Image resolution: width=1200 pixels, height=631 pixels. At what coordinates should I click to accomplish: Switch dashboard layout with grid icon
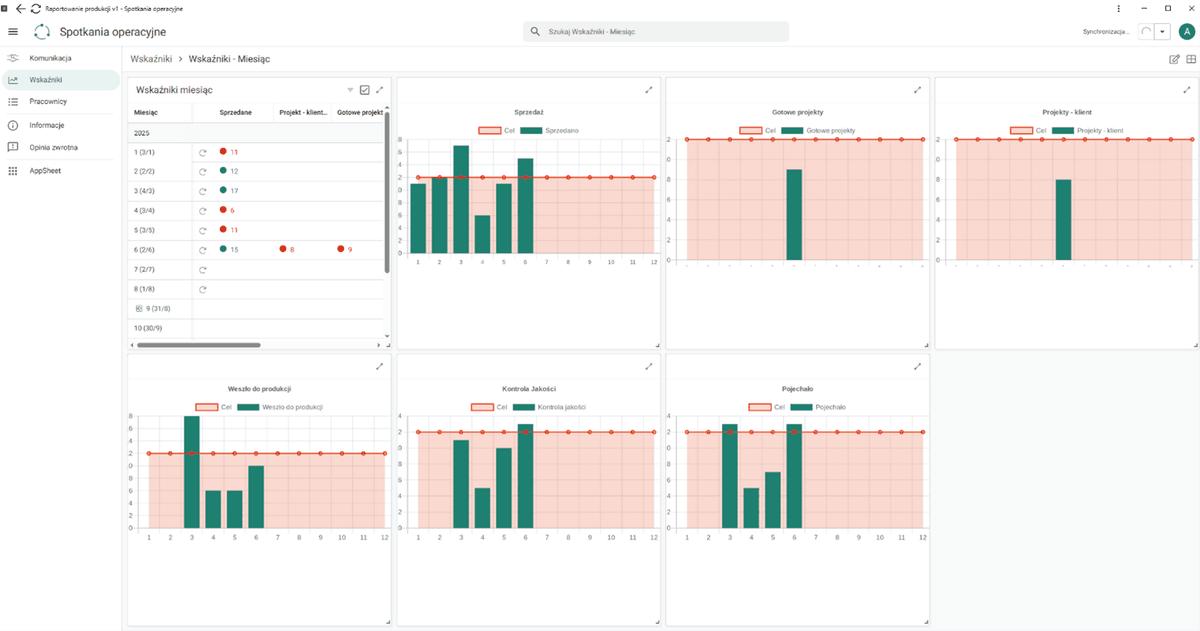(x=1191, y=59)
